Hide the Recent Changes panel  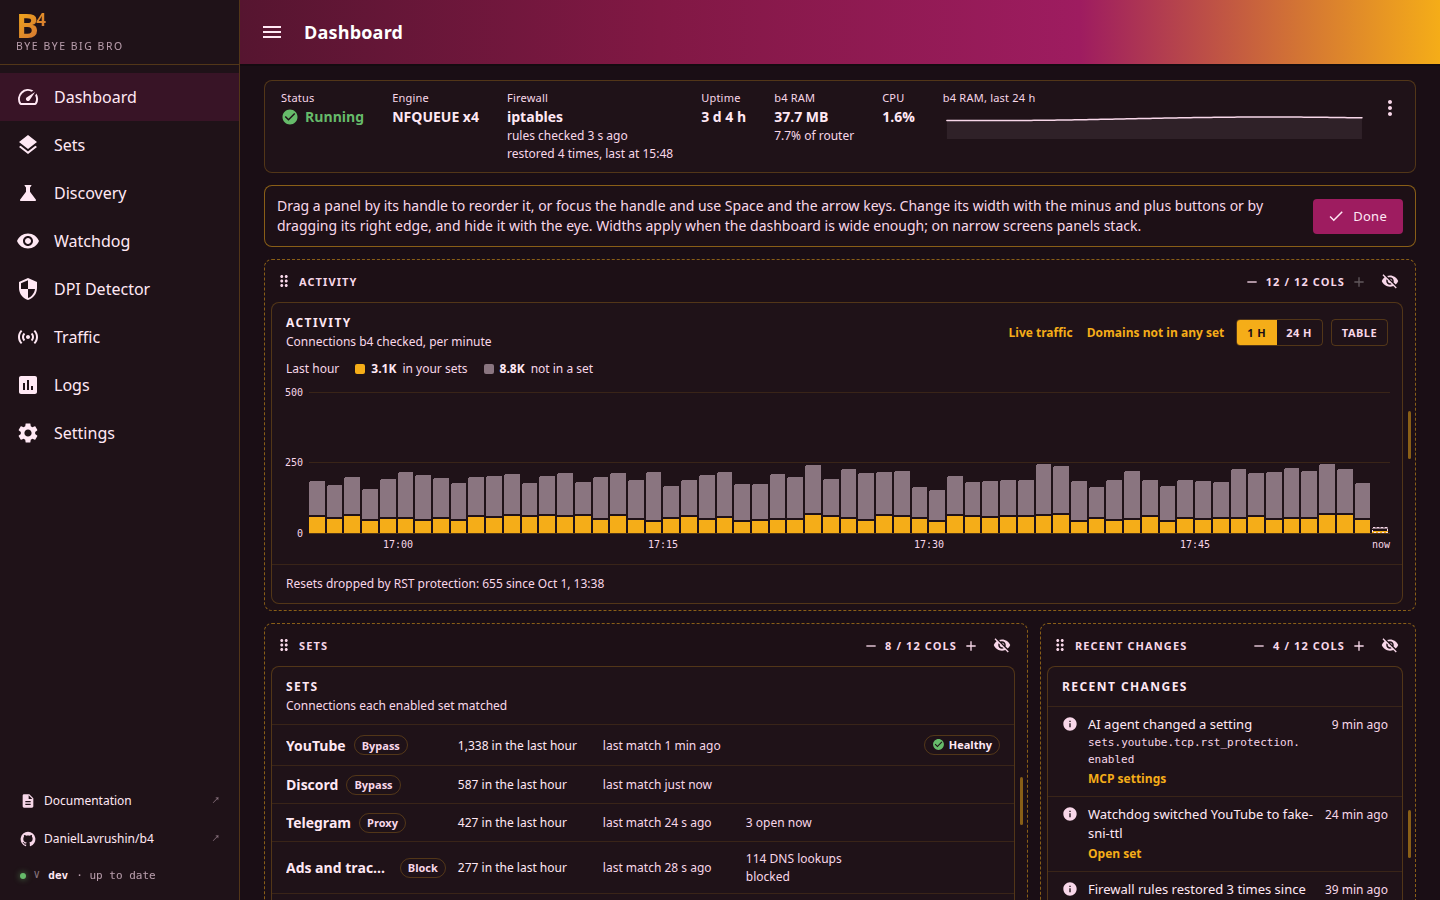pyautogui.click(x=1390, y=646)
